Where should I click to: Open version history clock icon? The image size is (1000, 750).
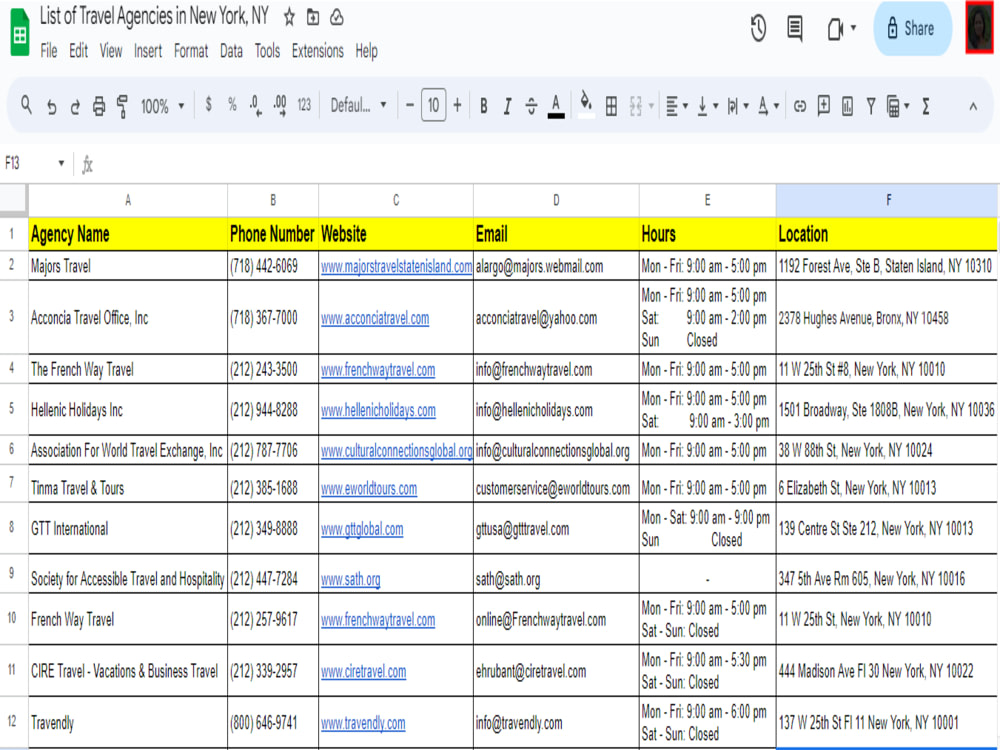click(758, 29)
